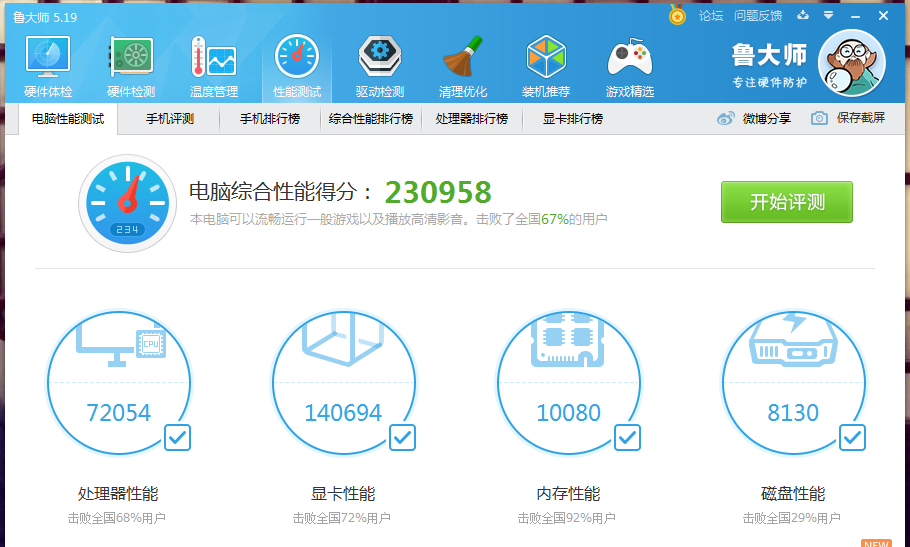Toggle the 显卡性能 checkbox
The width and height of the screenshot is (910, 547).
pos(402,437)
